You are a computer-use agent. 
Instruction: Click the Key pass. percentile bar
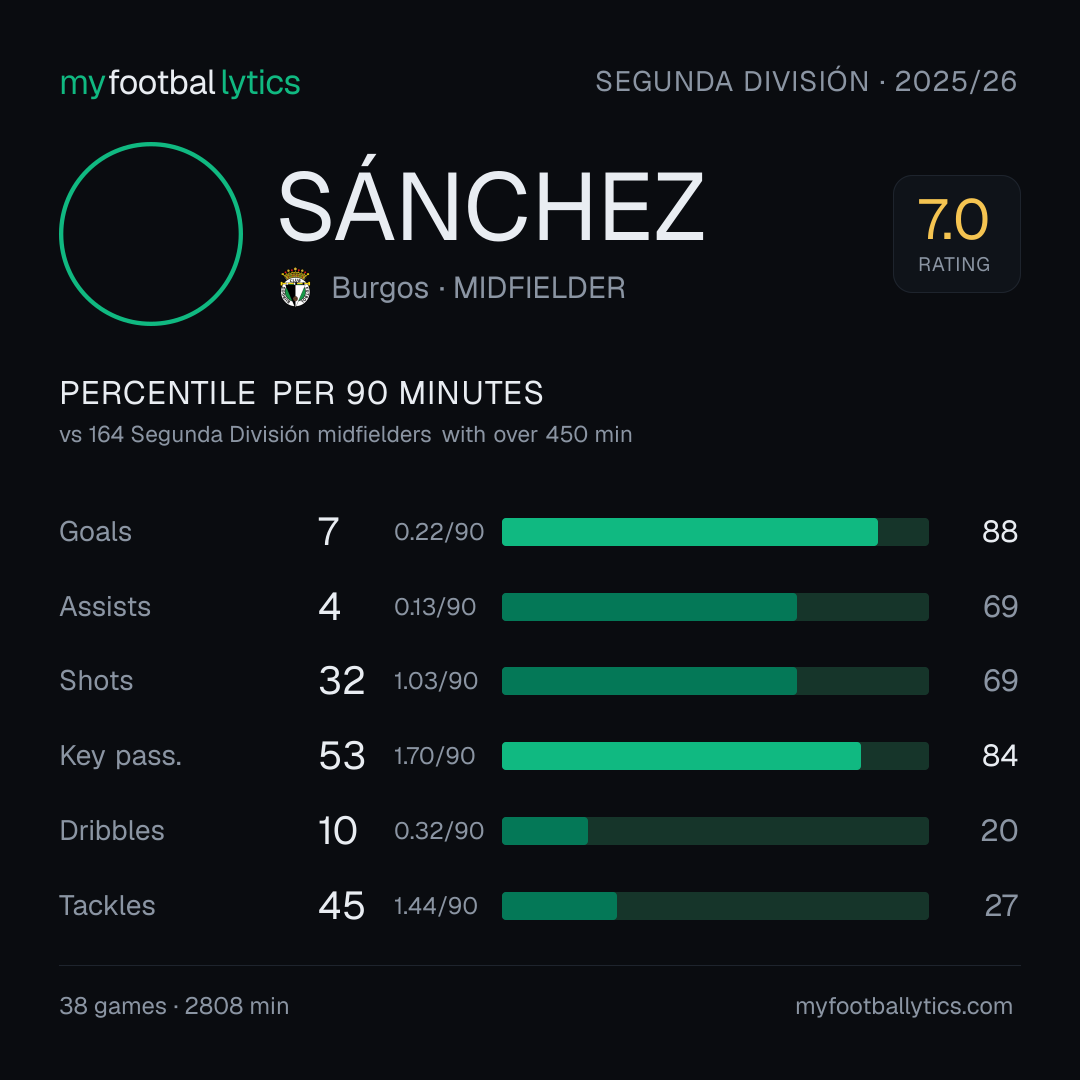coord(715,756)
